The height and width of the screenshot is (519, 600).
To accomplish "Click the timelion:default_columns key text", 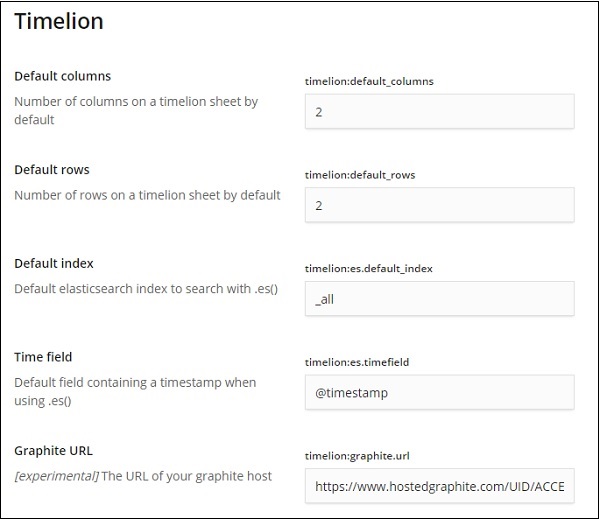I will [369, 81].
